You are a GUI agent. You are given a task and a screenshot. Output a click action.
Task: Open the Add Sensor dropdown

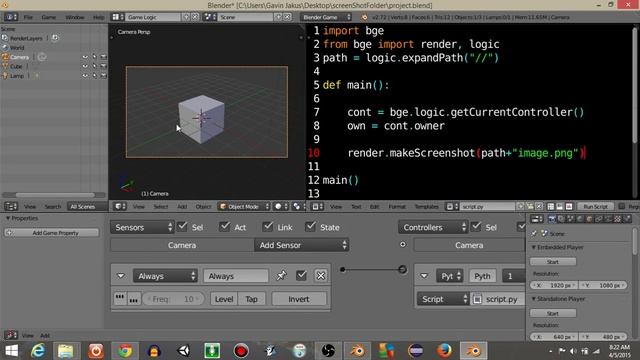[x=302, y=245]
